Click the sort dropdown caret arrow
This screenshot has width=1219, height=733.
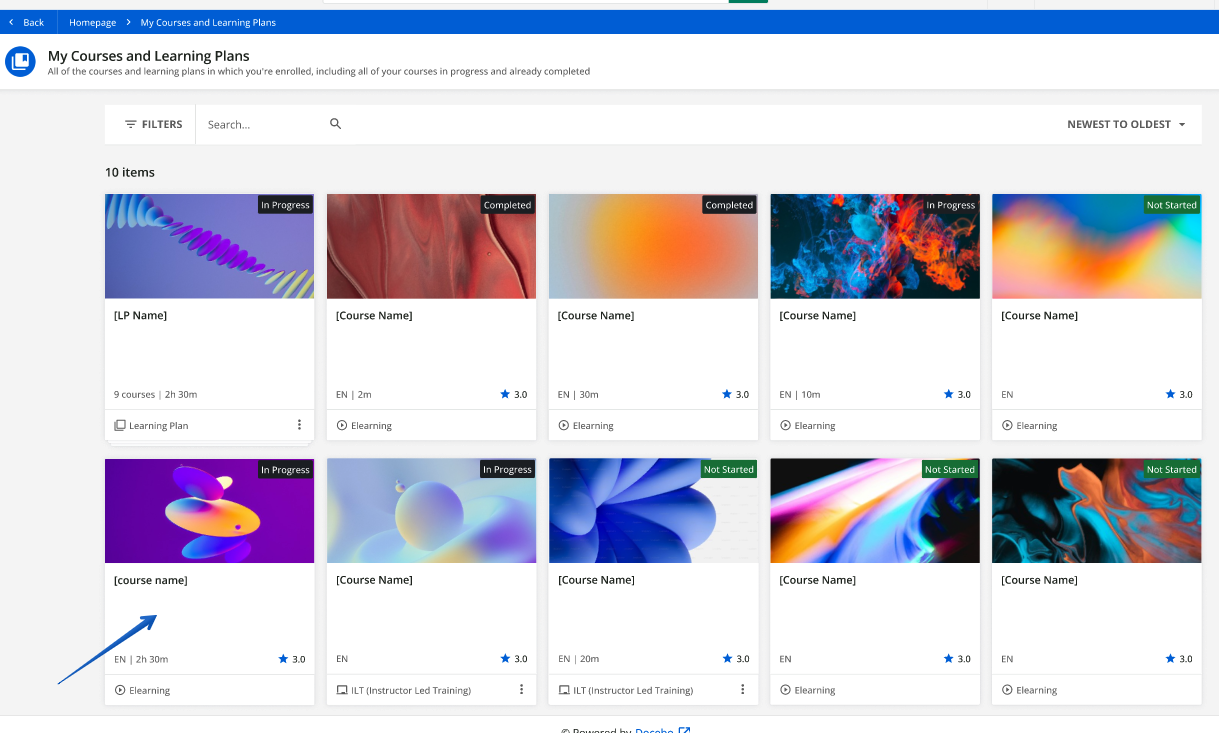tap(1182, 125)
